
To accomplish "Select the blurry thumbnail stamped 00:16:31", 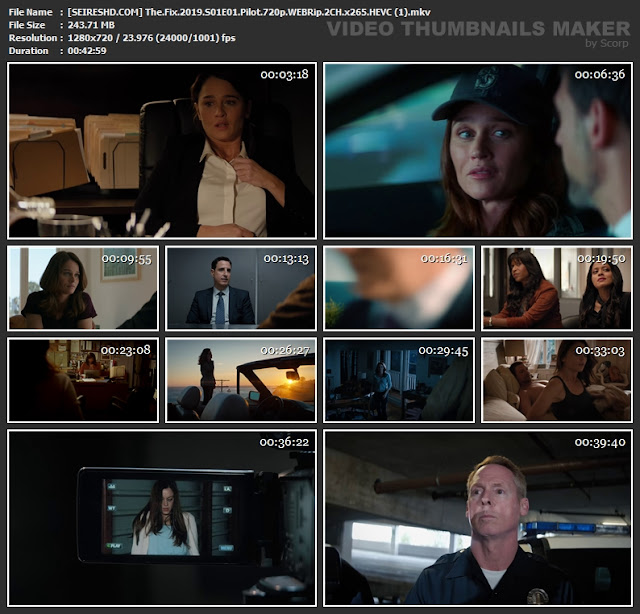I will tap(399, 288).
